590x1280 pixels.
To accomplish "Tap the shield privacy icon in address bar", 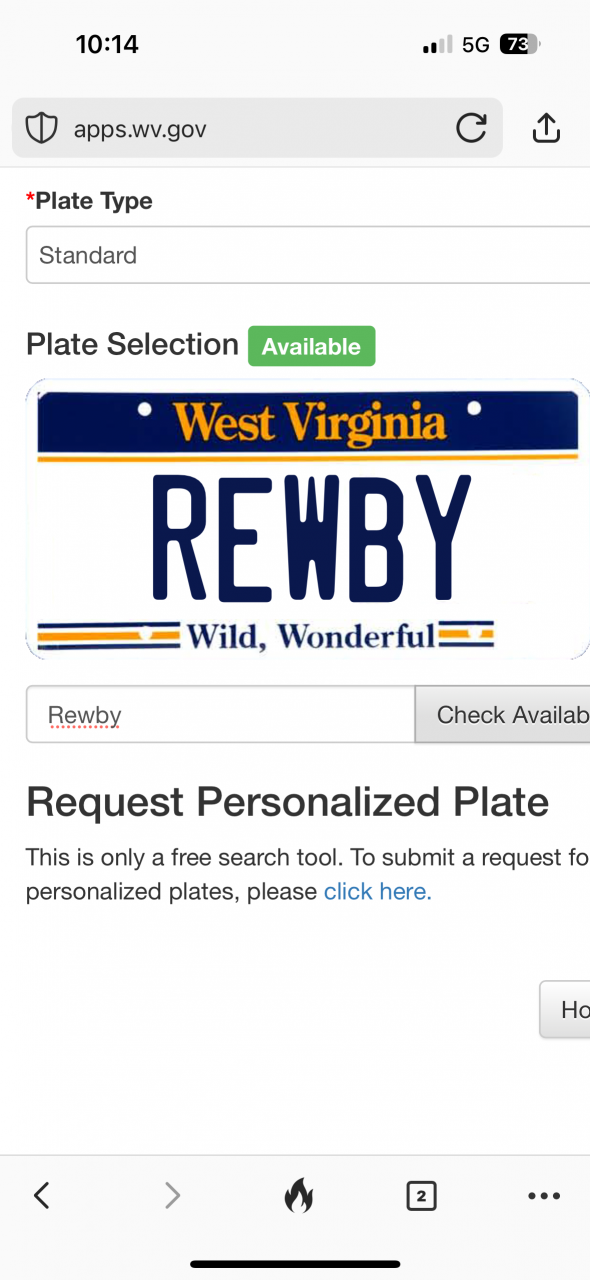I will click(41, 128).
